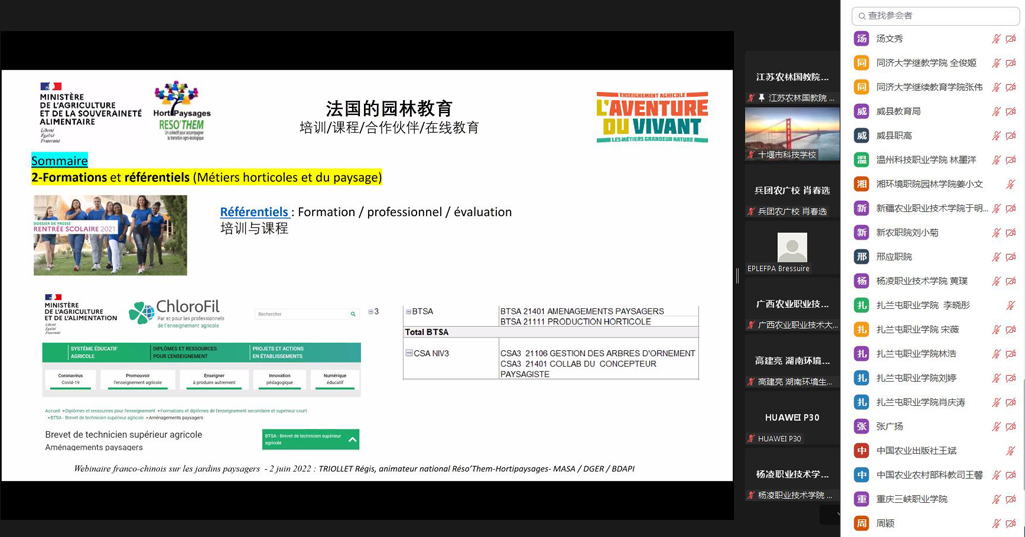Open the 十堰市科技学校 bridge video tile

pyautogui.click(x=792, y=134)
